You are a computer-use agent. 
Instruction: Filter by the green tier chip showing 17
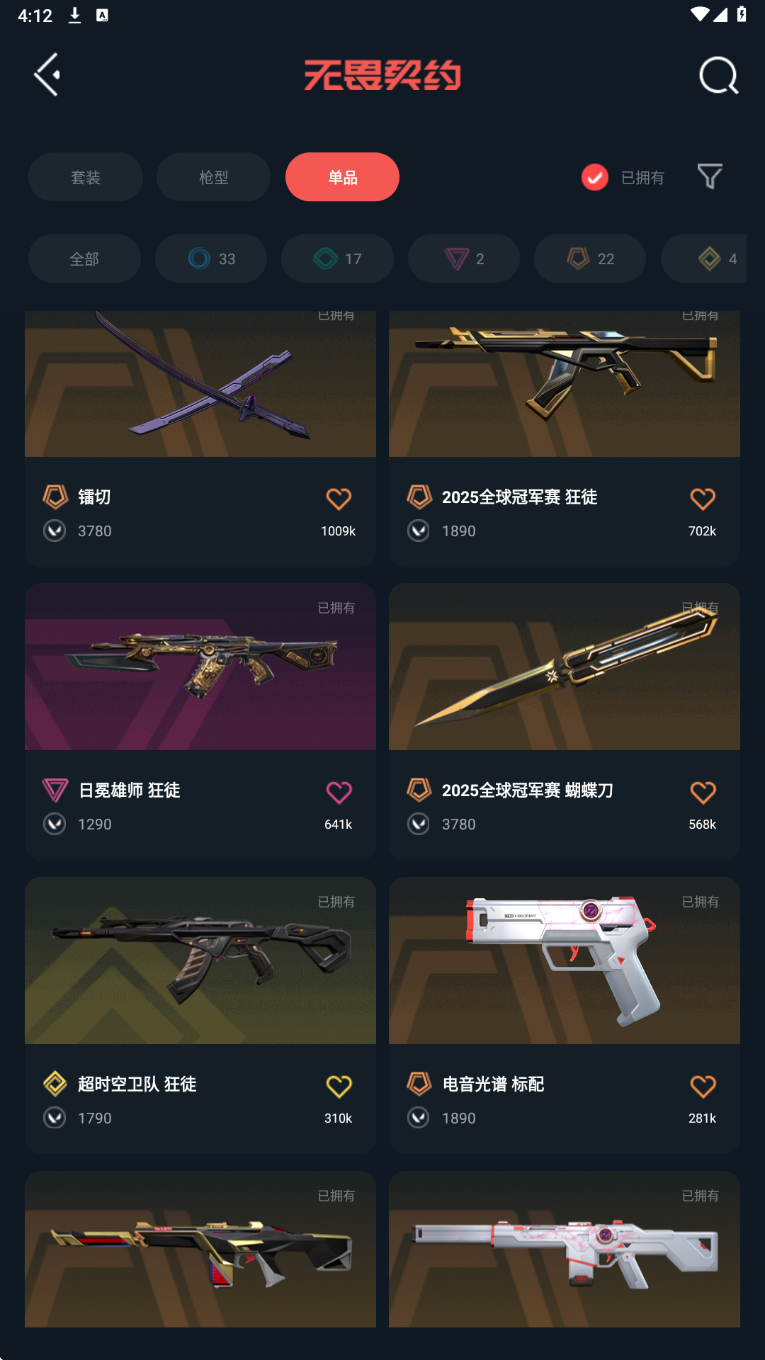click(338, 259)
